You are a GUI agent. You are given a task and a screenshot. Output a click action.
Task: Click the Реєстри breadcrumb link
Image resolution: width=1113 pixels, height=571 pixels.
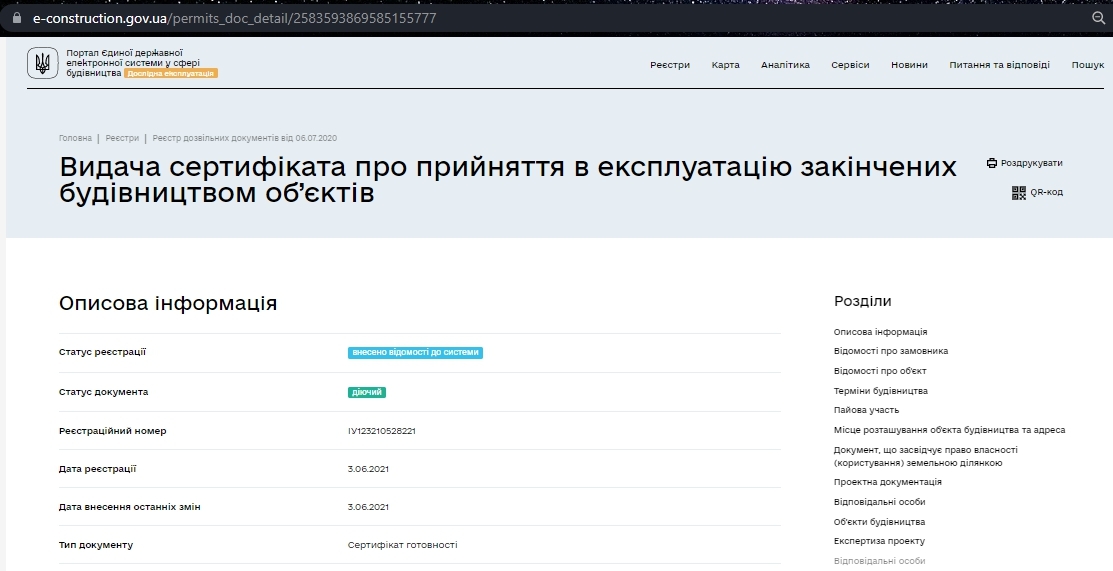pyautogui.click(x=122, y=138)
